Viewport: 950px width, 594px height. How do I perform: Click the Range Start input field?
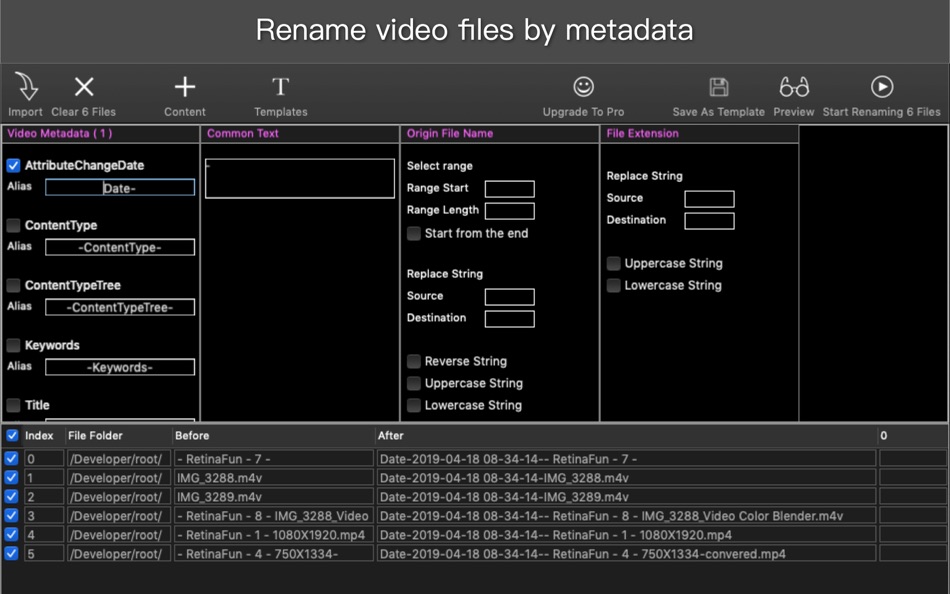click(510, 189)
